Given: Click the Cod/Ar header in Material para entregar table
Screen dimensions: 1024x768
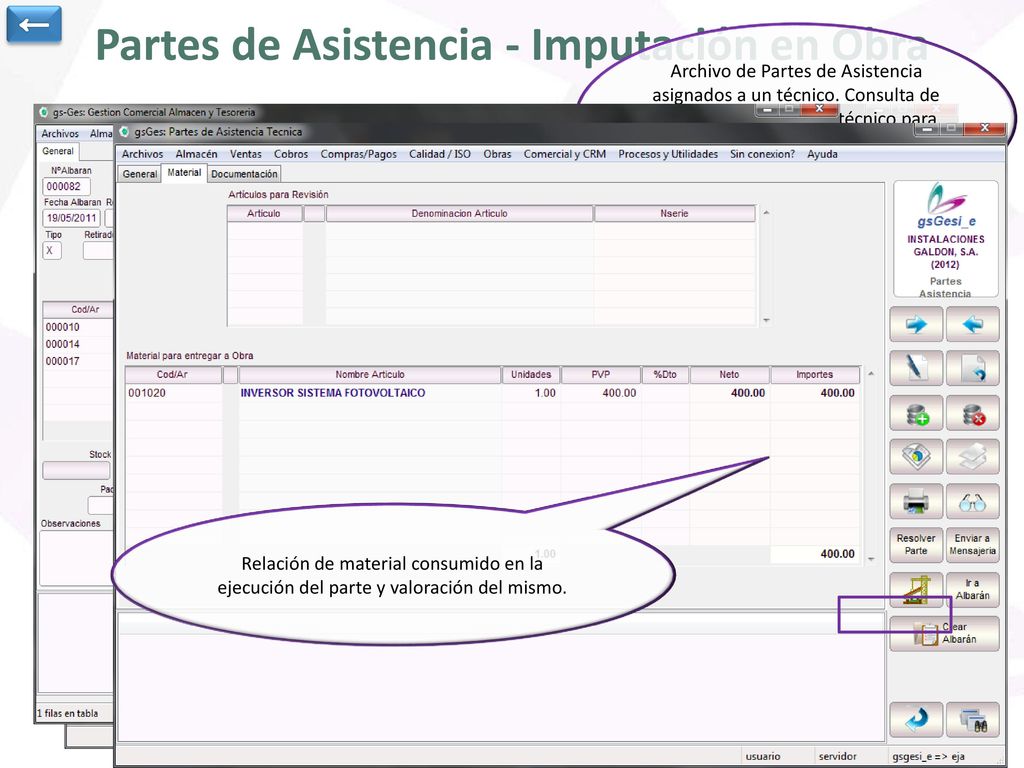Looking at the screenshot, I should click(172, 375).
